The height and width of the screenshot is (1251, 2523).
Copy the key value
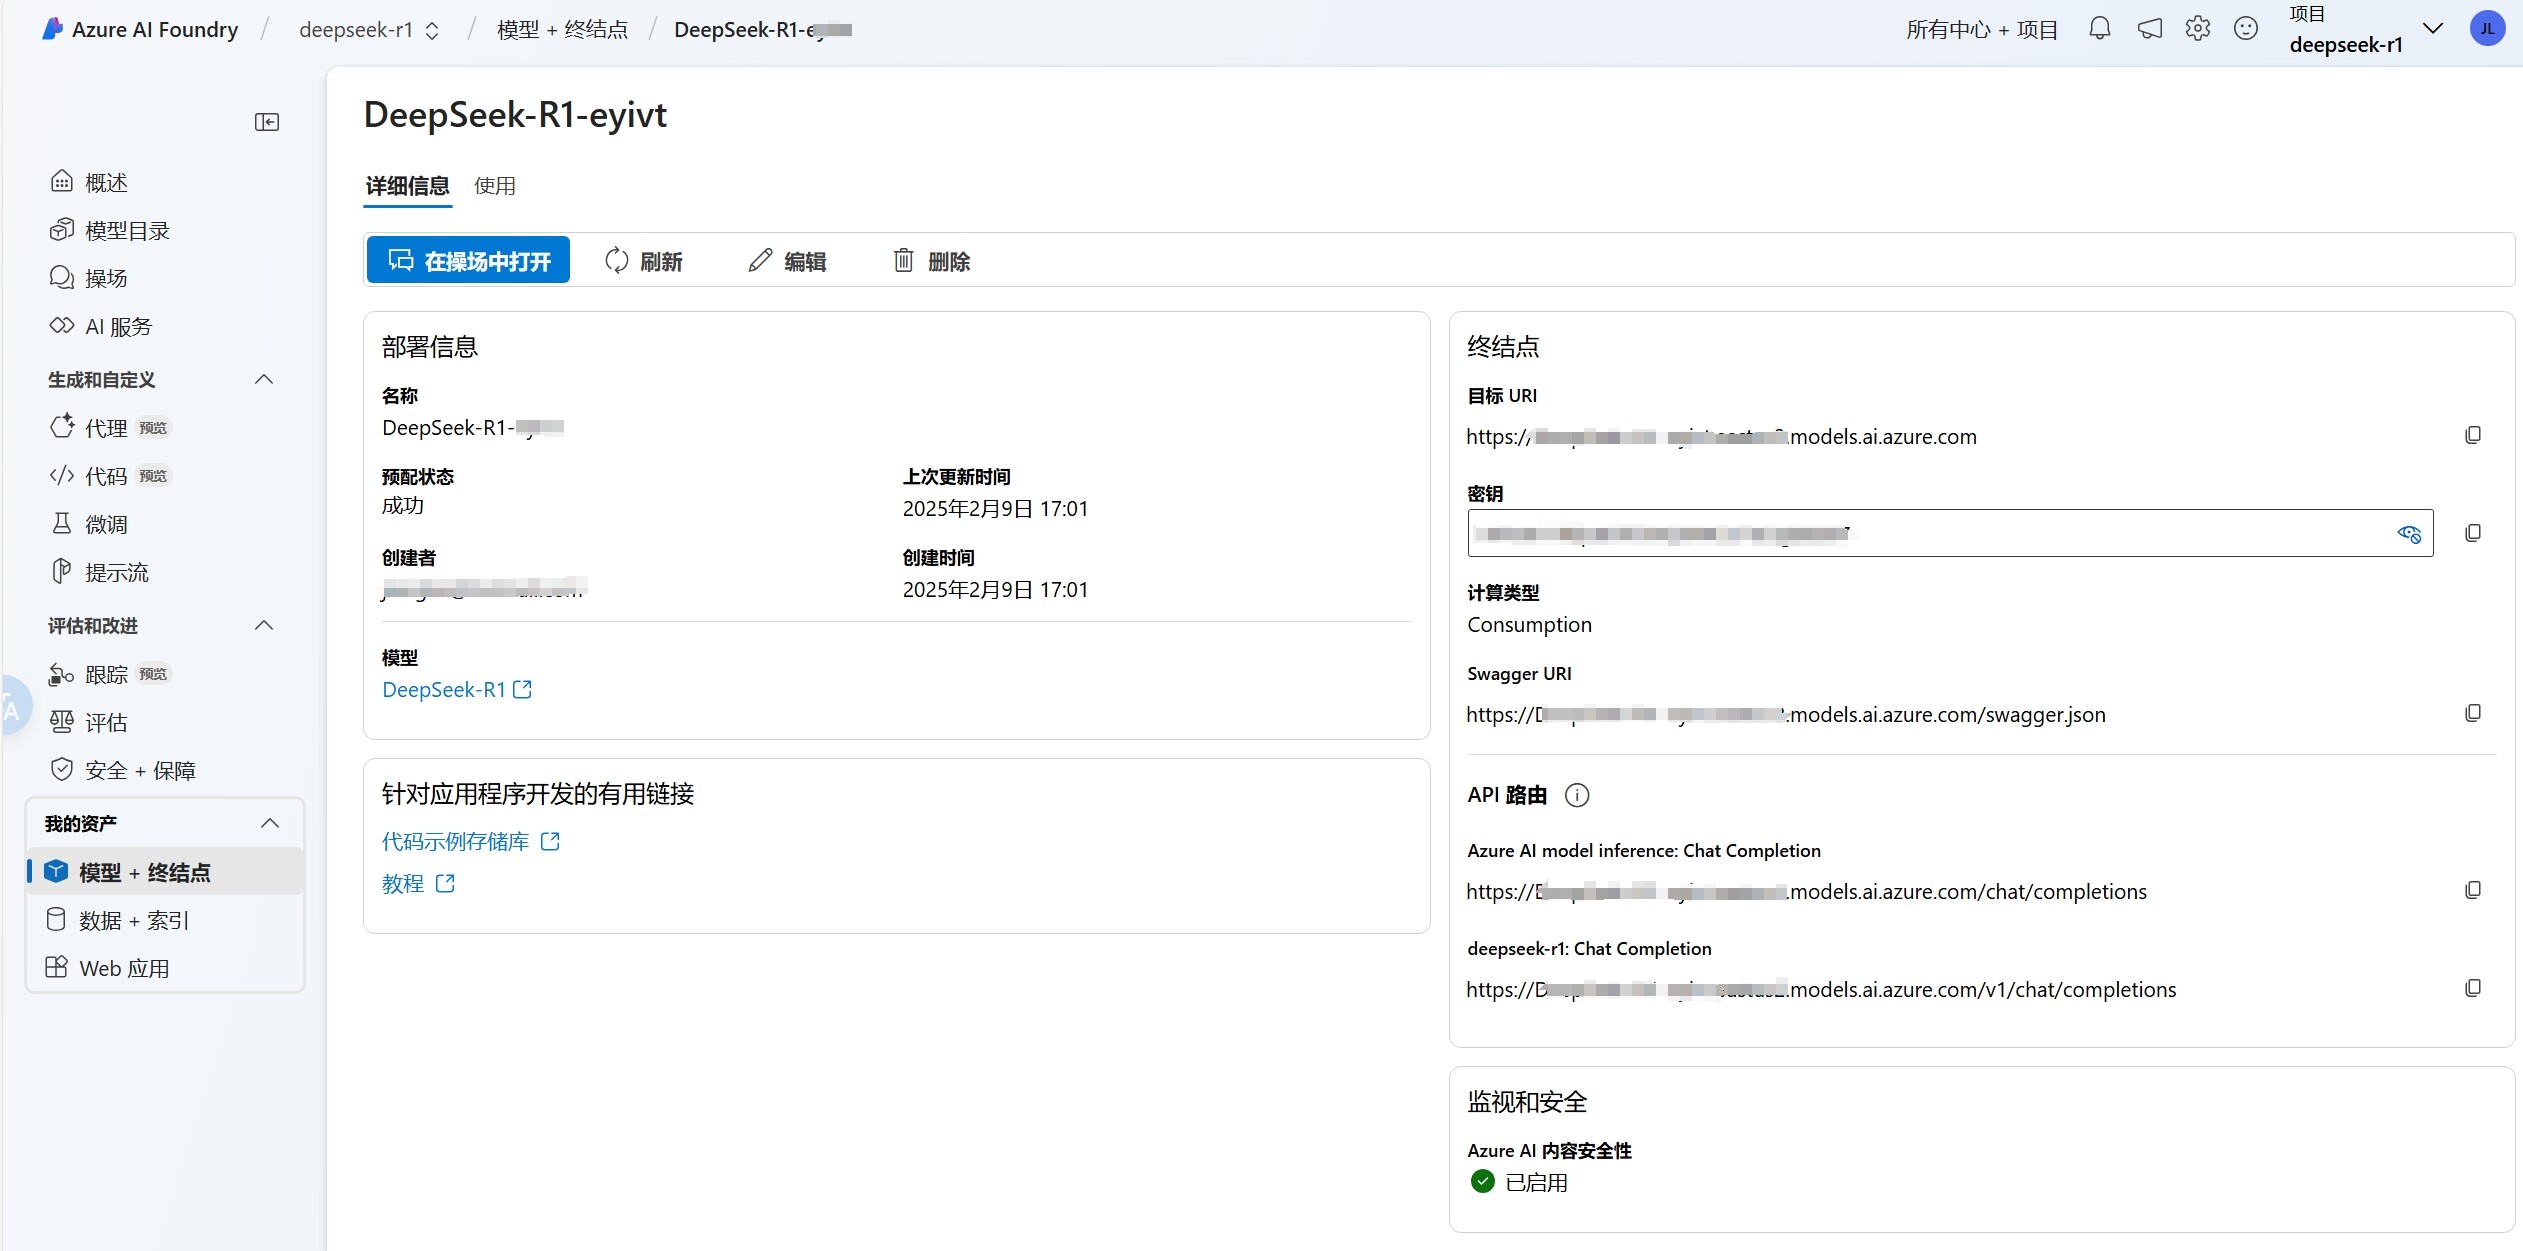[x=2473, y=533]
